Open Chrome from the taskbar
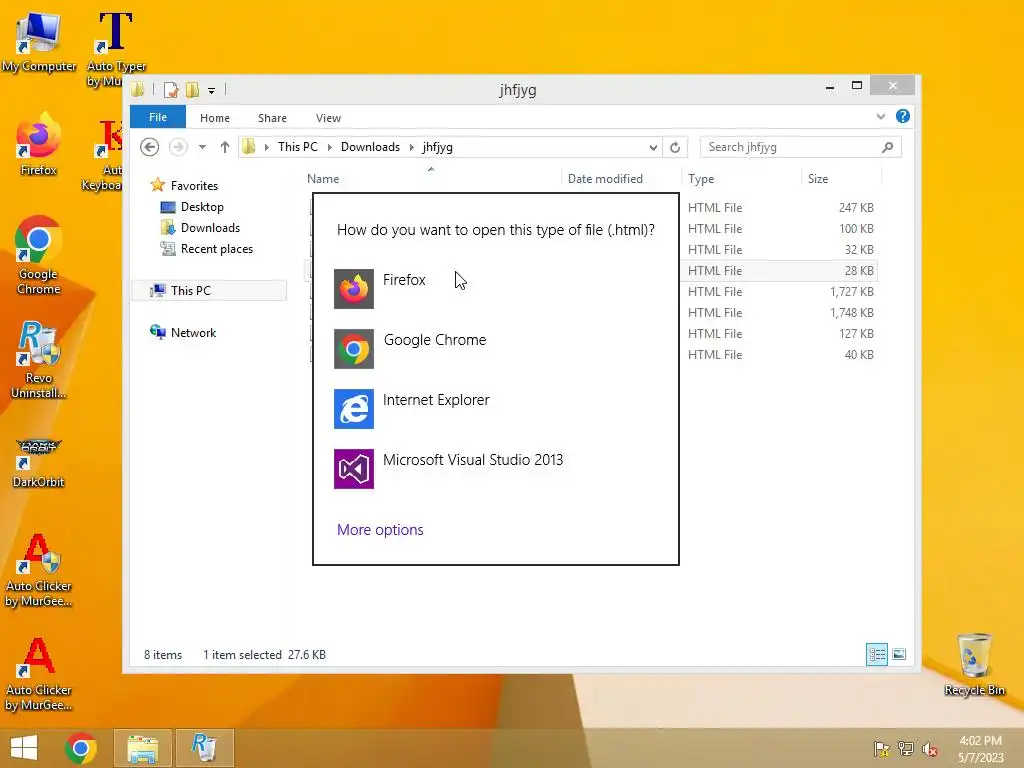The width and height of the screenshot is (1024, 768). point(81,748)
